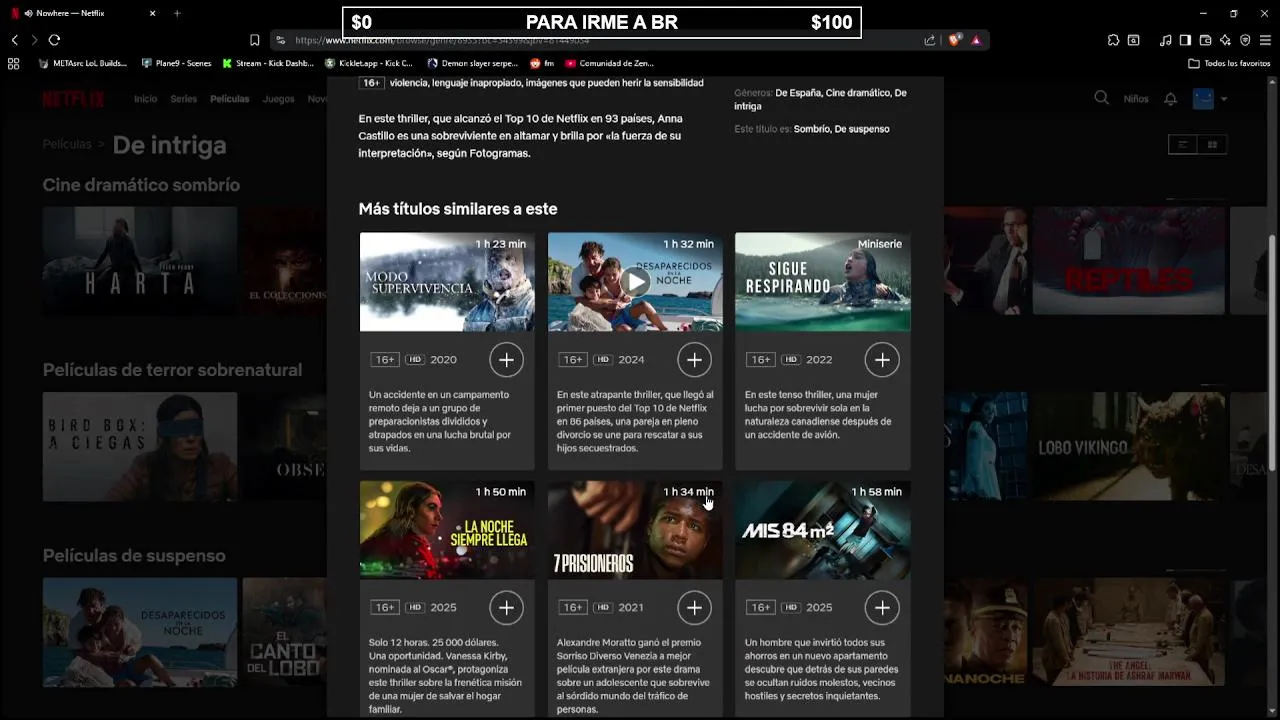Open Brave Playlist music icon
This screenshot has height=720, width=1280.
[1165, 40]
